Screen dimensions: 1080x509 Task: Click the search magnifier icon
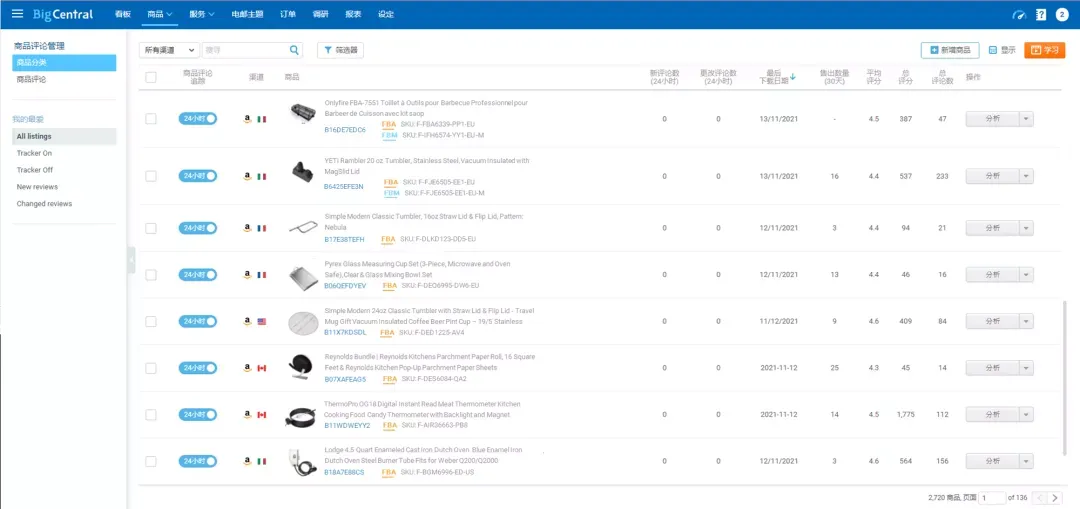(x=294, y=50)
